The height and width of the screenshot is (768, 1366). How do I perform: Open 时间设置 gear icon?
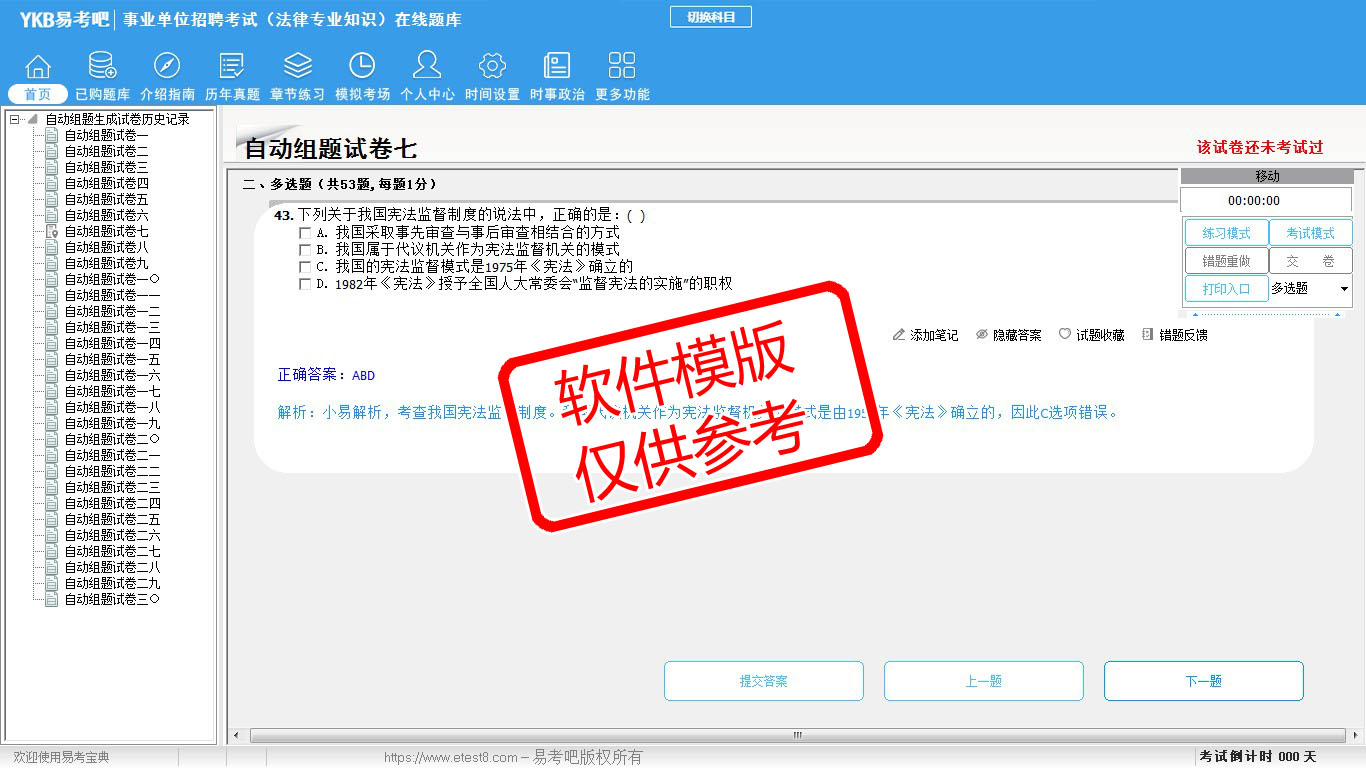coord(492,67)
